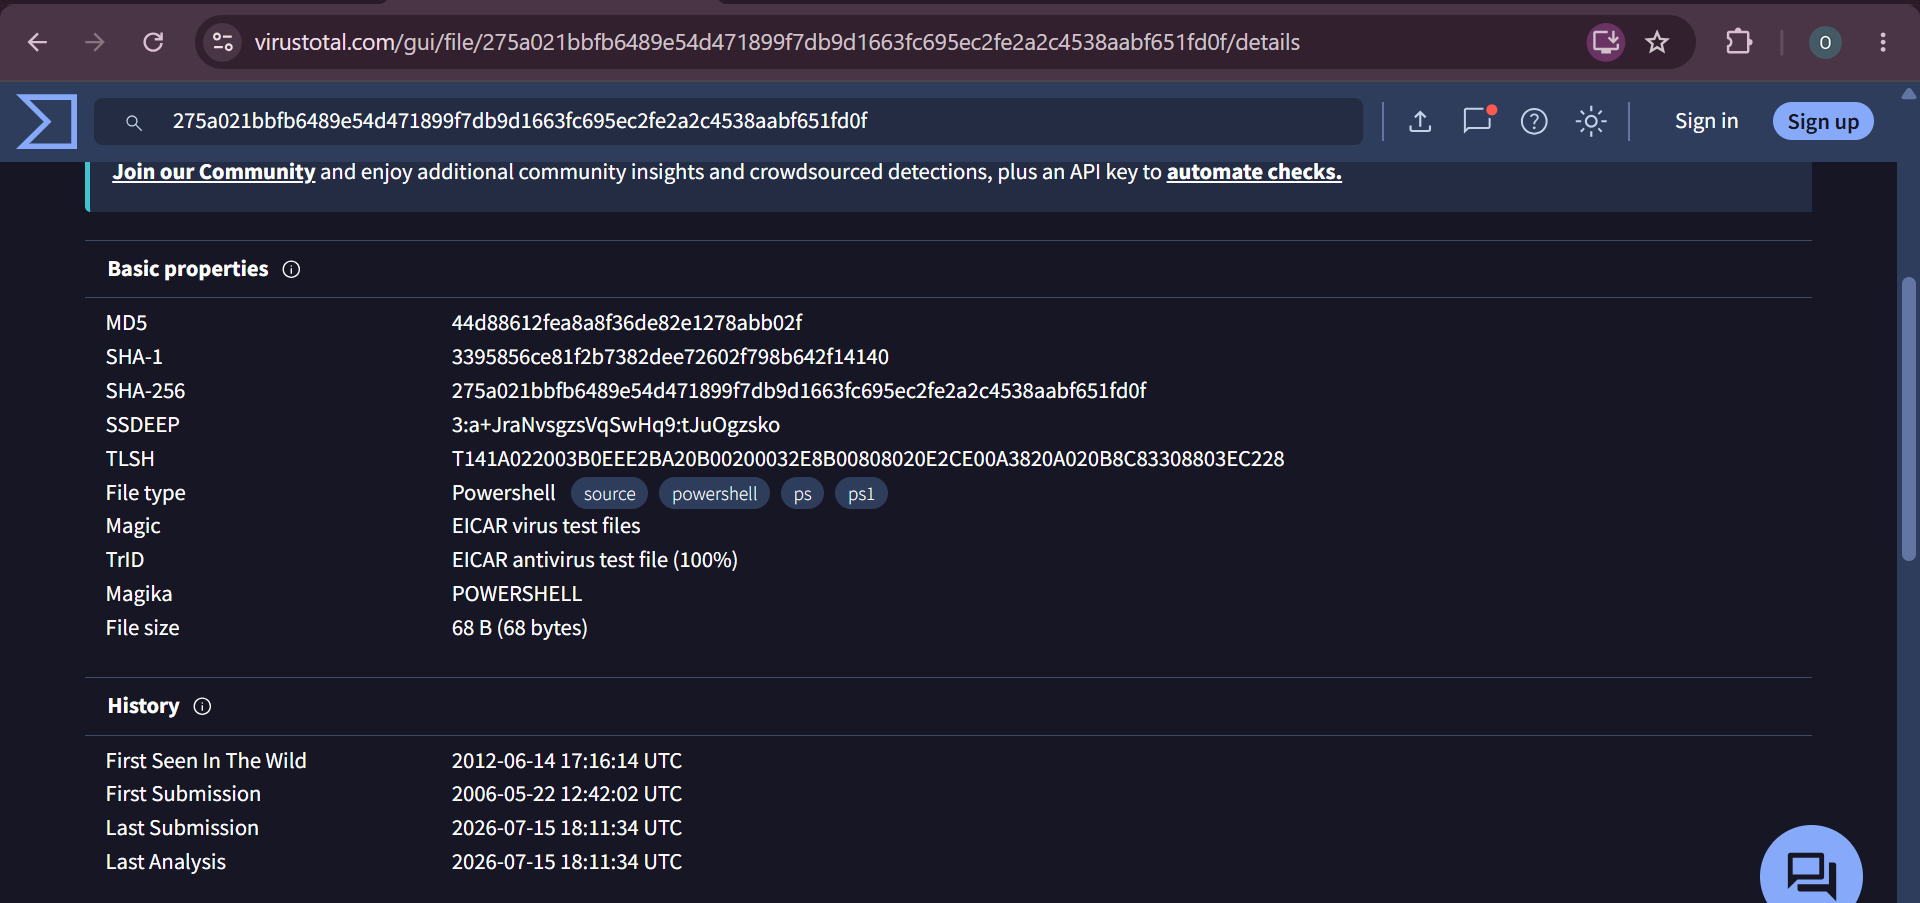This screenshot has height=903, width=1920.
Task: Click the ps file type tag
Action: pyautogui.click(x=802, y=493)
